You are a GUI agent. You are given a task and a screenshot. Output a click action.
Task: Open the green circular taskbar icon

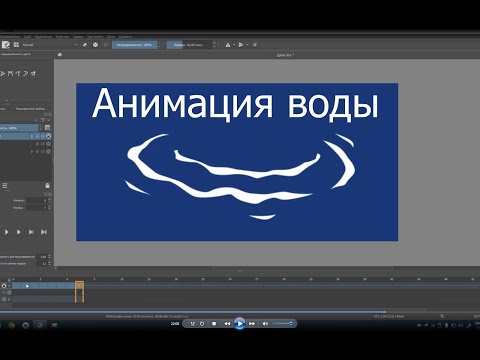(x=26, y=325)
